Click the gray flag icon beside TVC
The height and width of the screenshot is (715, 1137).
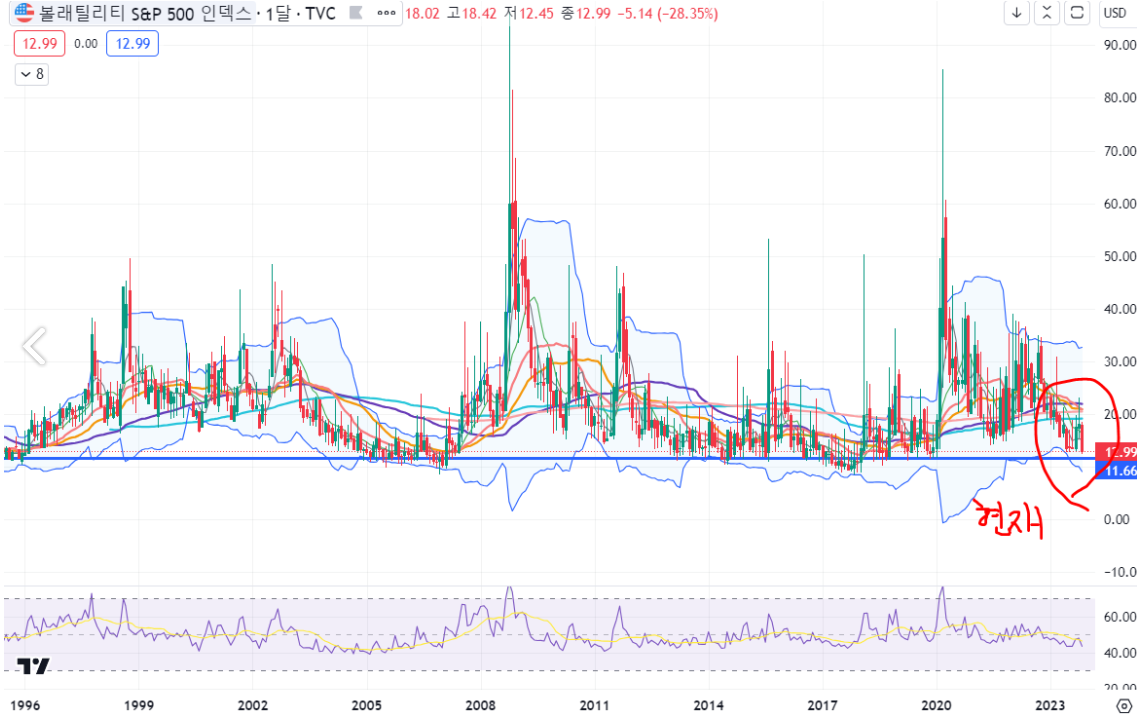tap(356, 13)
